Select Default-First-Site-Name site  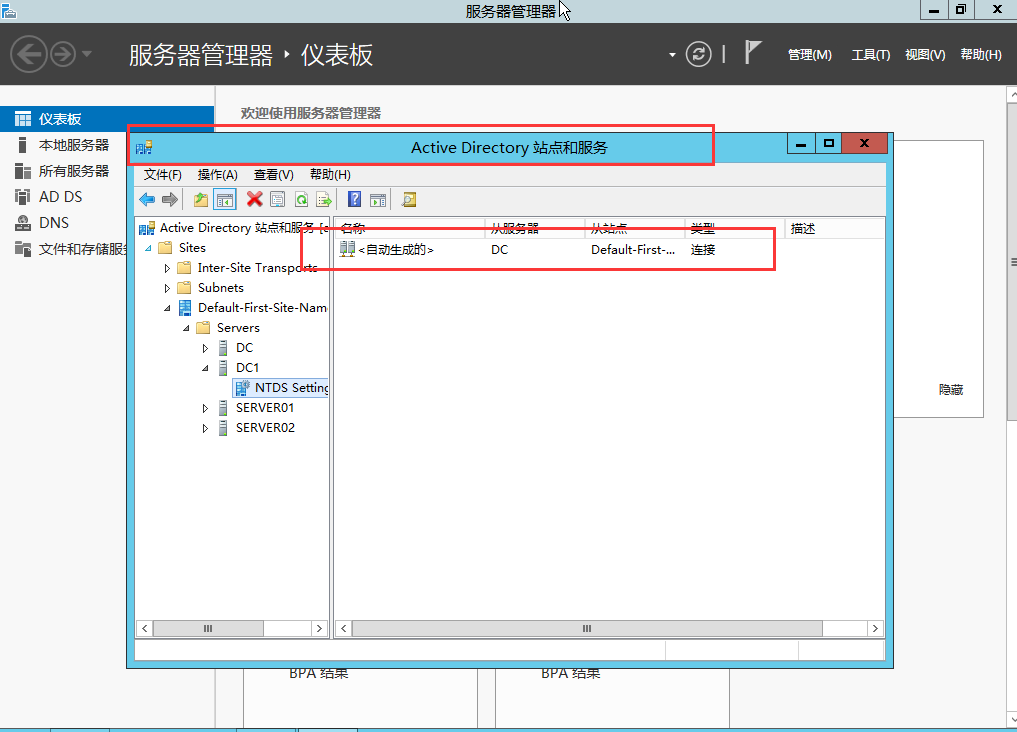(252, 308)
